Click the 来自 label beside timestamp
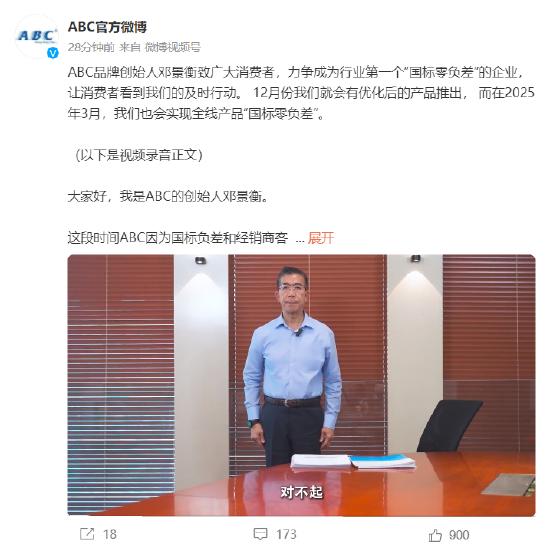The height and width of the screenshot is (551, 550). click(130, 47)
